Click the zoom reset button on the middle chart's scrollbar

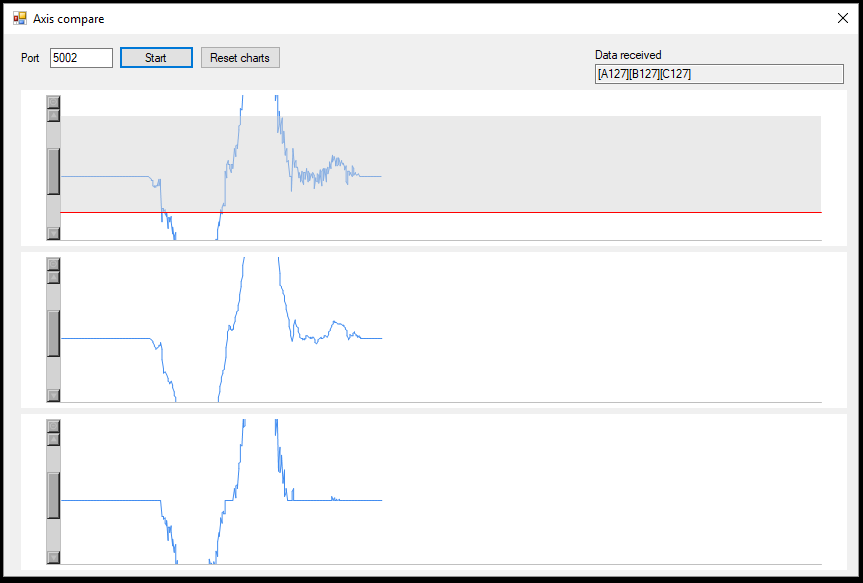(53, 264)
